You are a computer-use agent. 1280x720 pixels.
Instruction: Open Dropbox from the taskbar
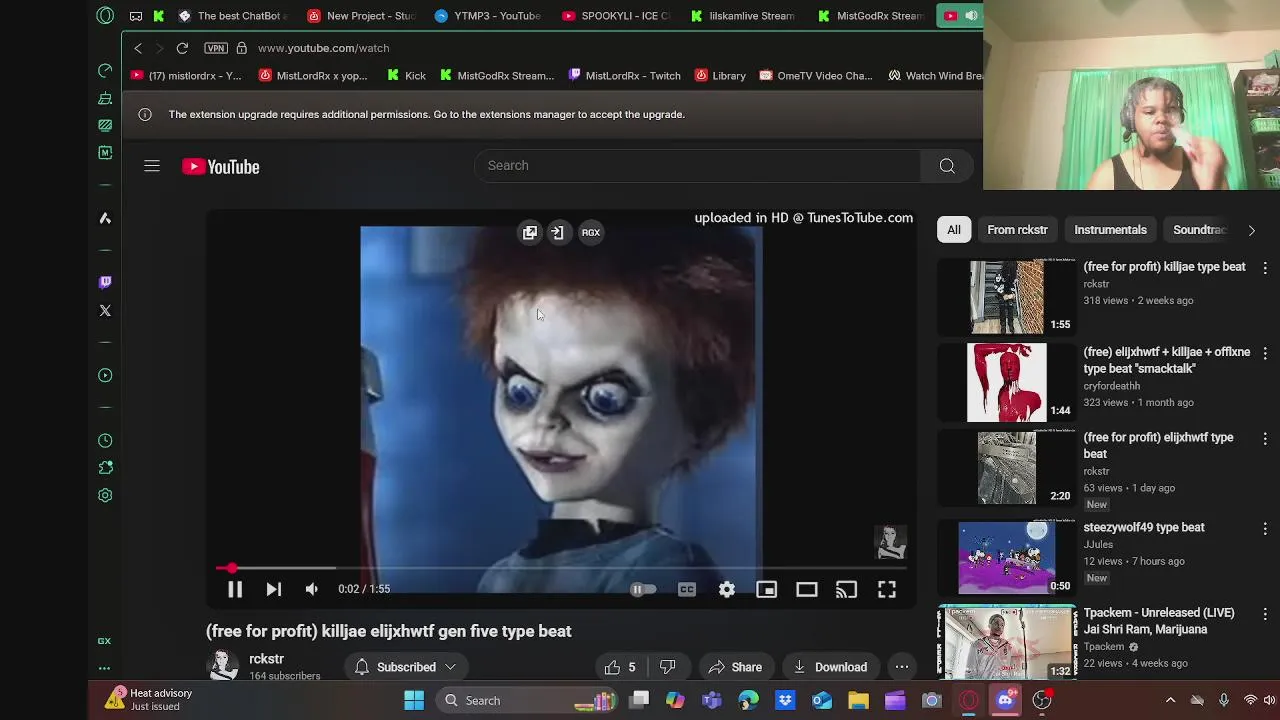coord(785,700)
